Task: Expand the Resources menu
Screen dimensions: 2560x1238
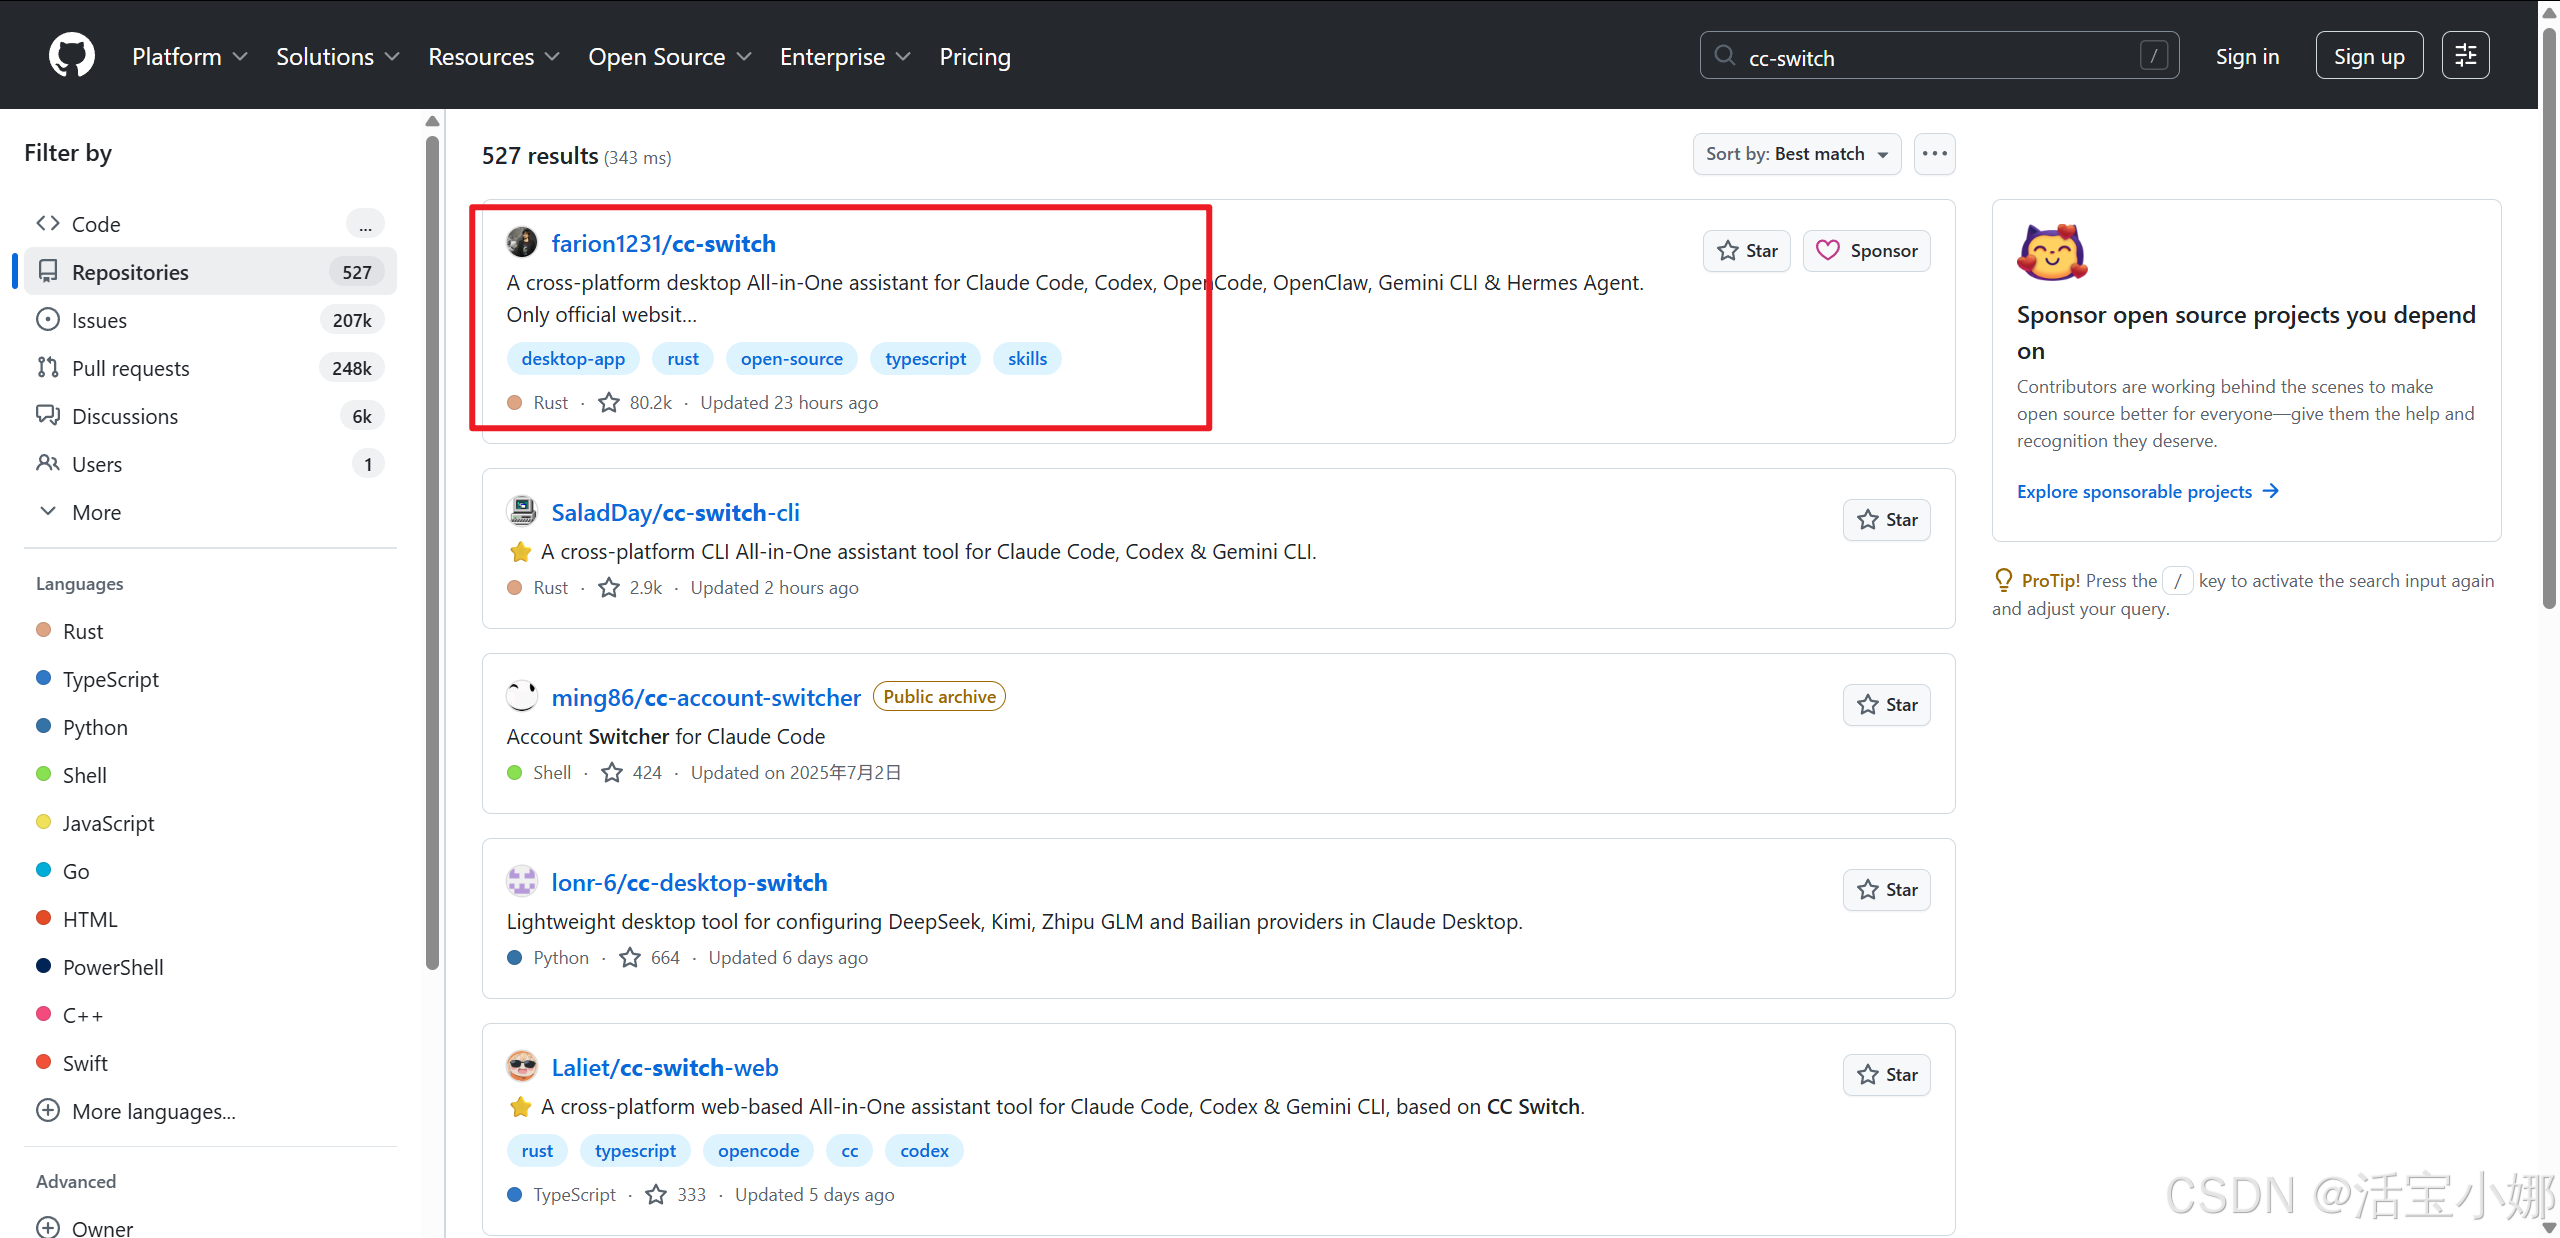Action: click(x=494, y=57)
